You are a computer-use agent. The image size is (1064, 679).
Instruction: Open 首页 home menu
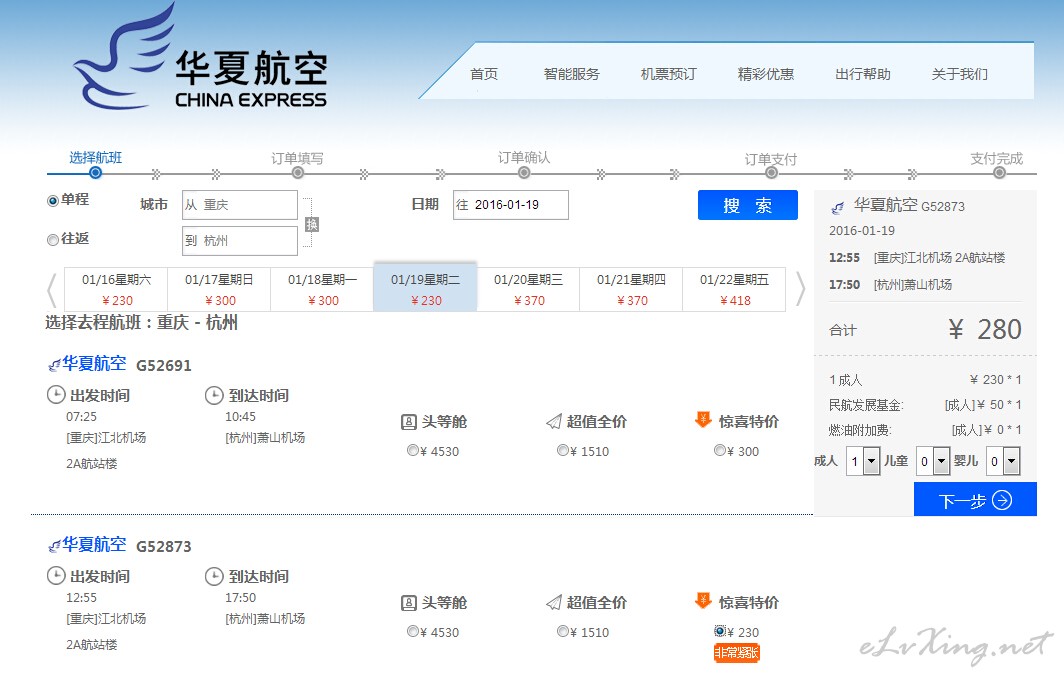484,74
